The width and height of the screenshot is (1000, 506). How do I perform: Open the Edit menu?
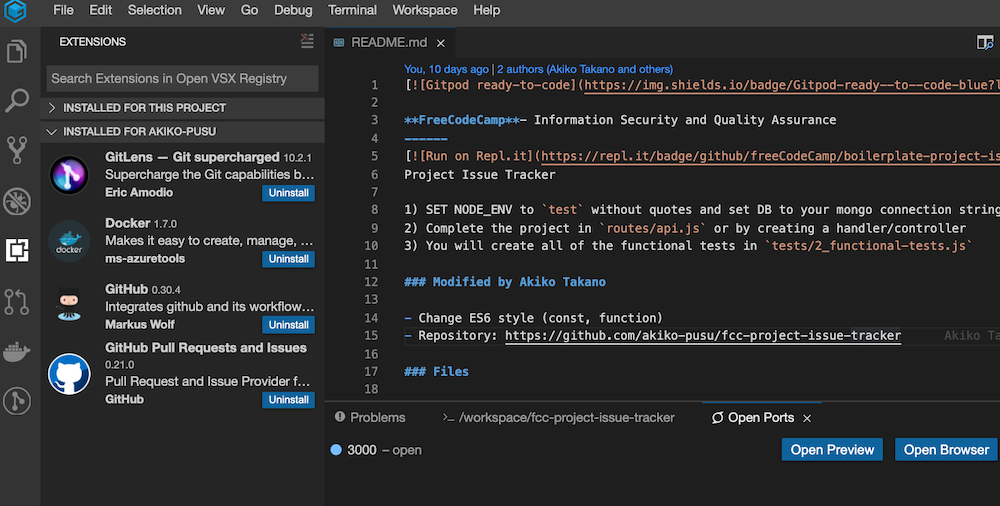pyautogui.click(x=100, y=10)
